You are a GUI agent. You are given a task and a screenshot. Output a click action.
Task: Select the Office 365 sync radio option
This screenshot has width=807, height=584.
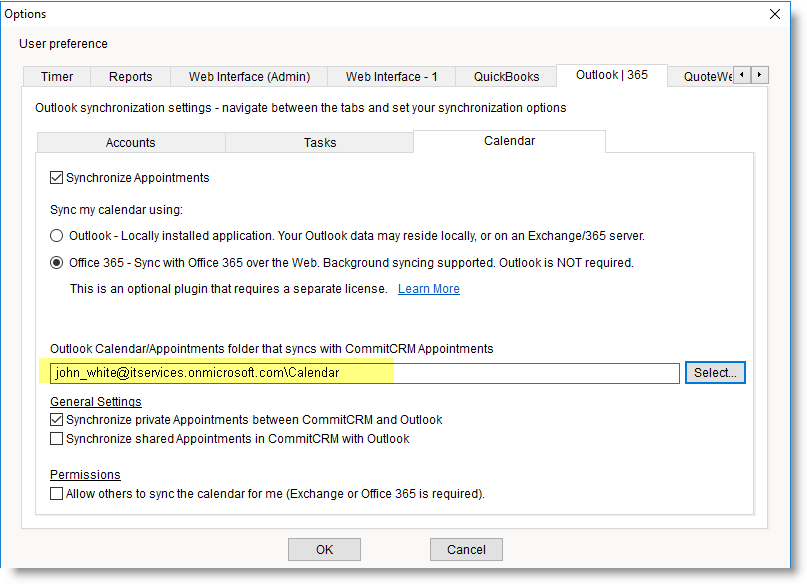(57, 263)
